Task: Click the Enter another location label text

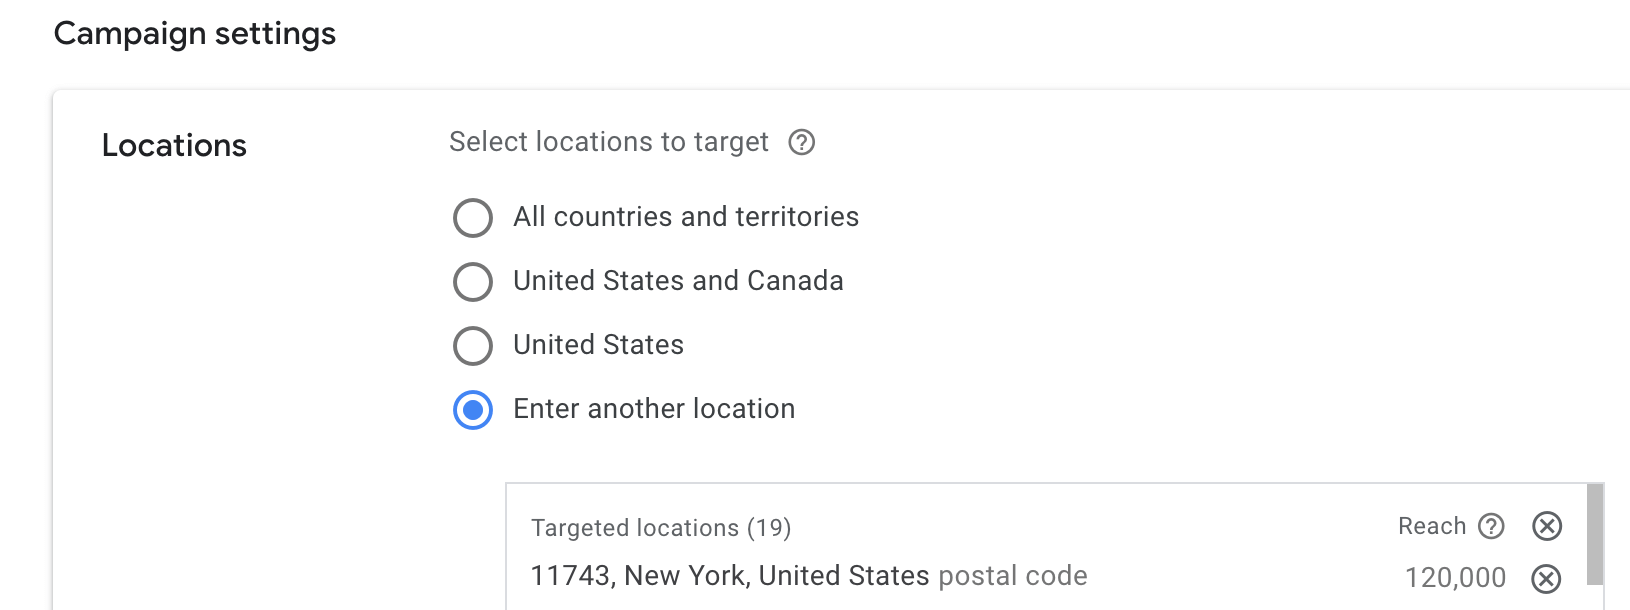Action: coord(654,409)
